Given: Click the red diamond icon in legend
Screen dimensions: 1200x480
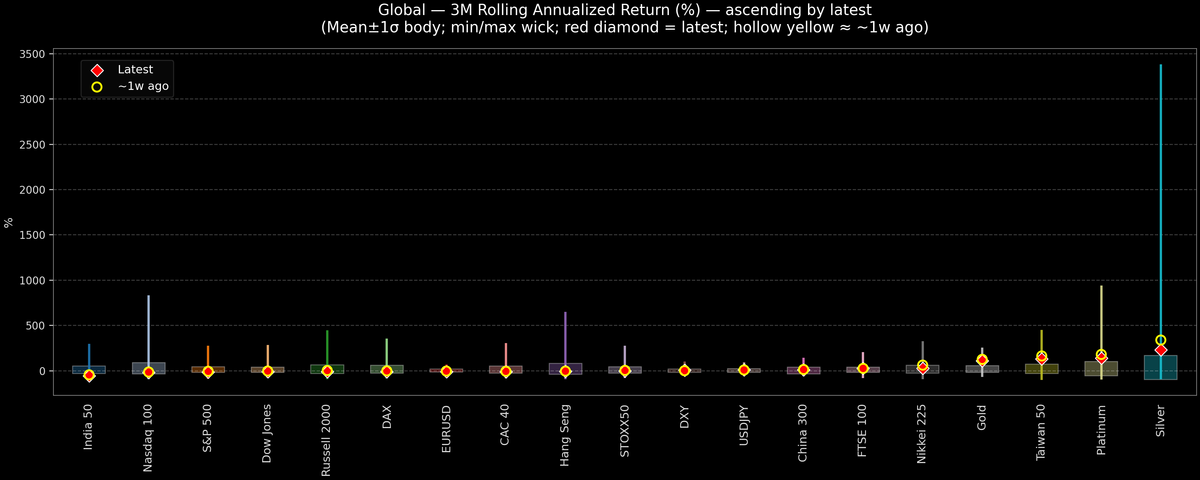Looking at the screenshot, I should tap(97, 70).
